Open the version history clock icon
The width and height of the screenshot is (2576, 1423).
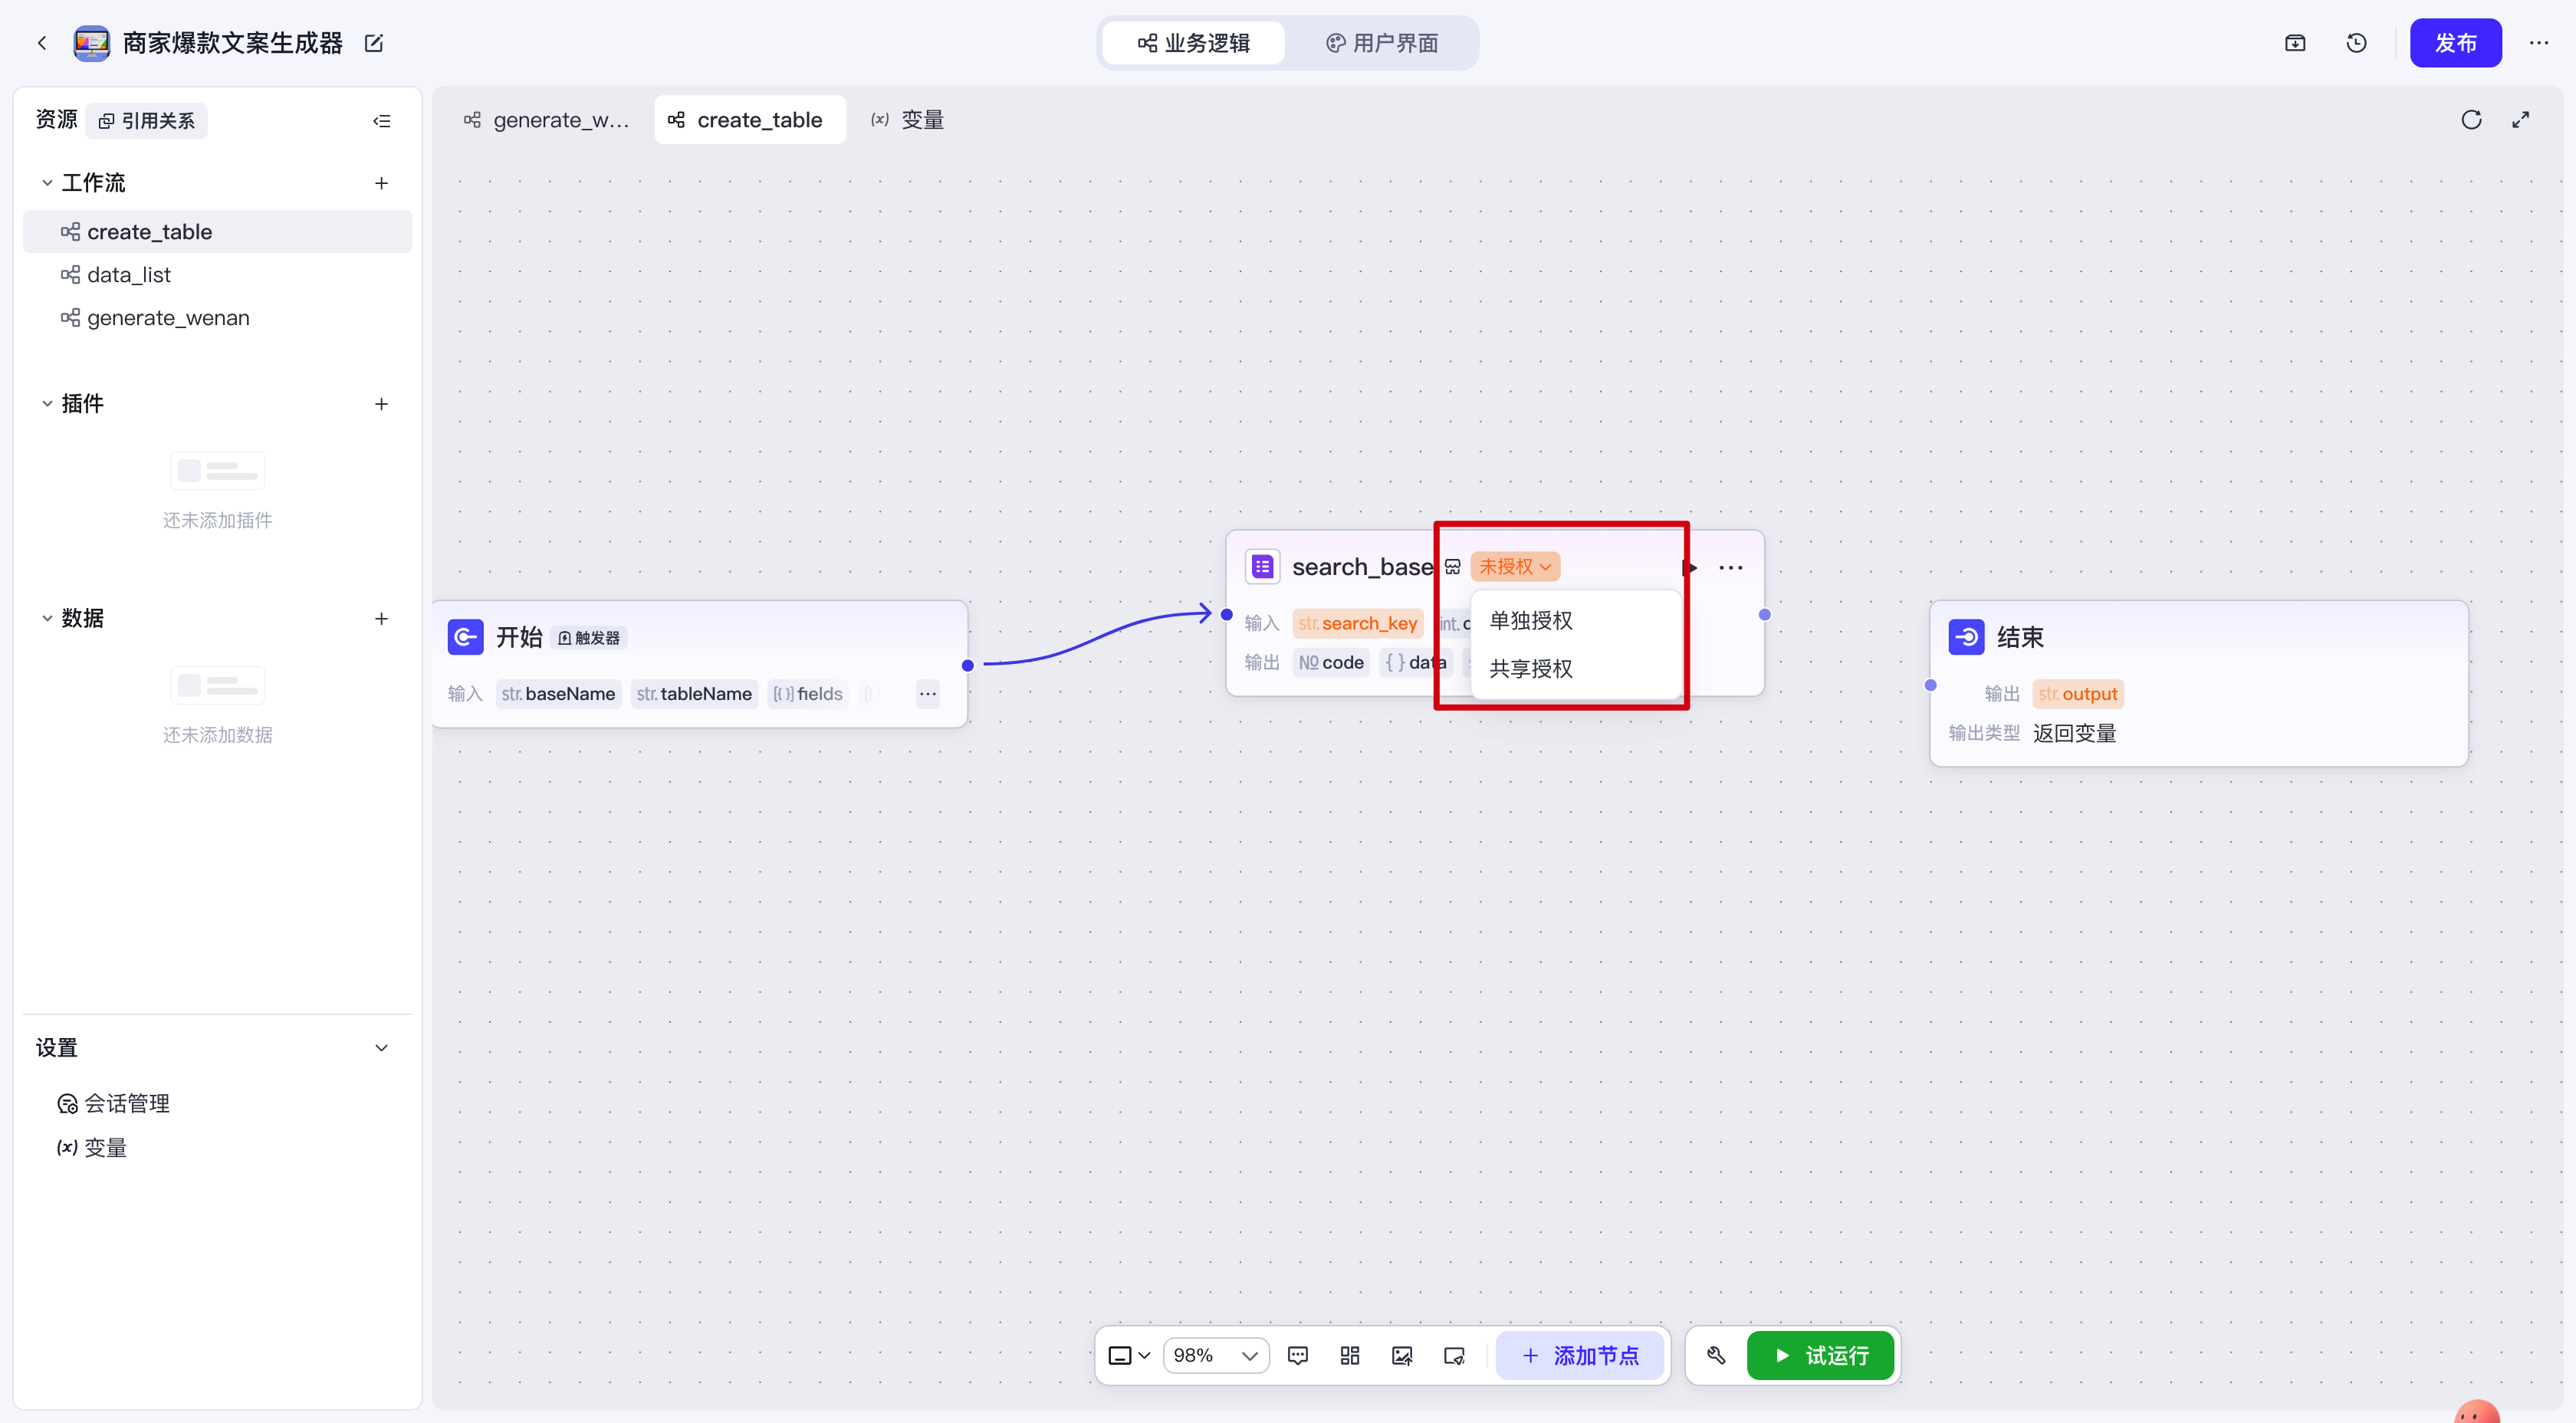(2356, 43)
